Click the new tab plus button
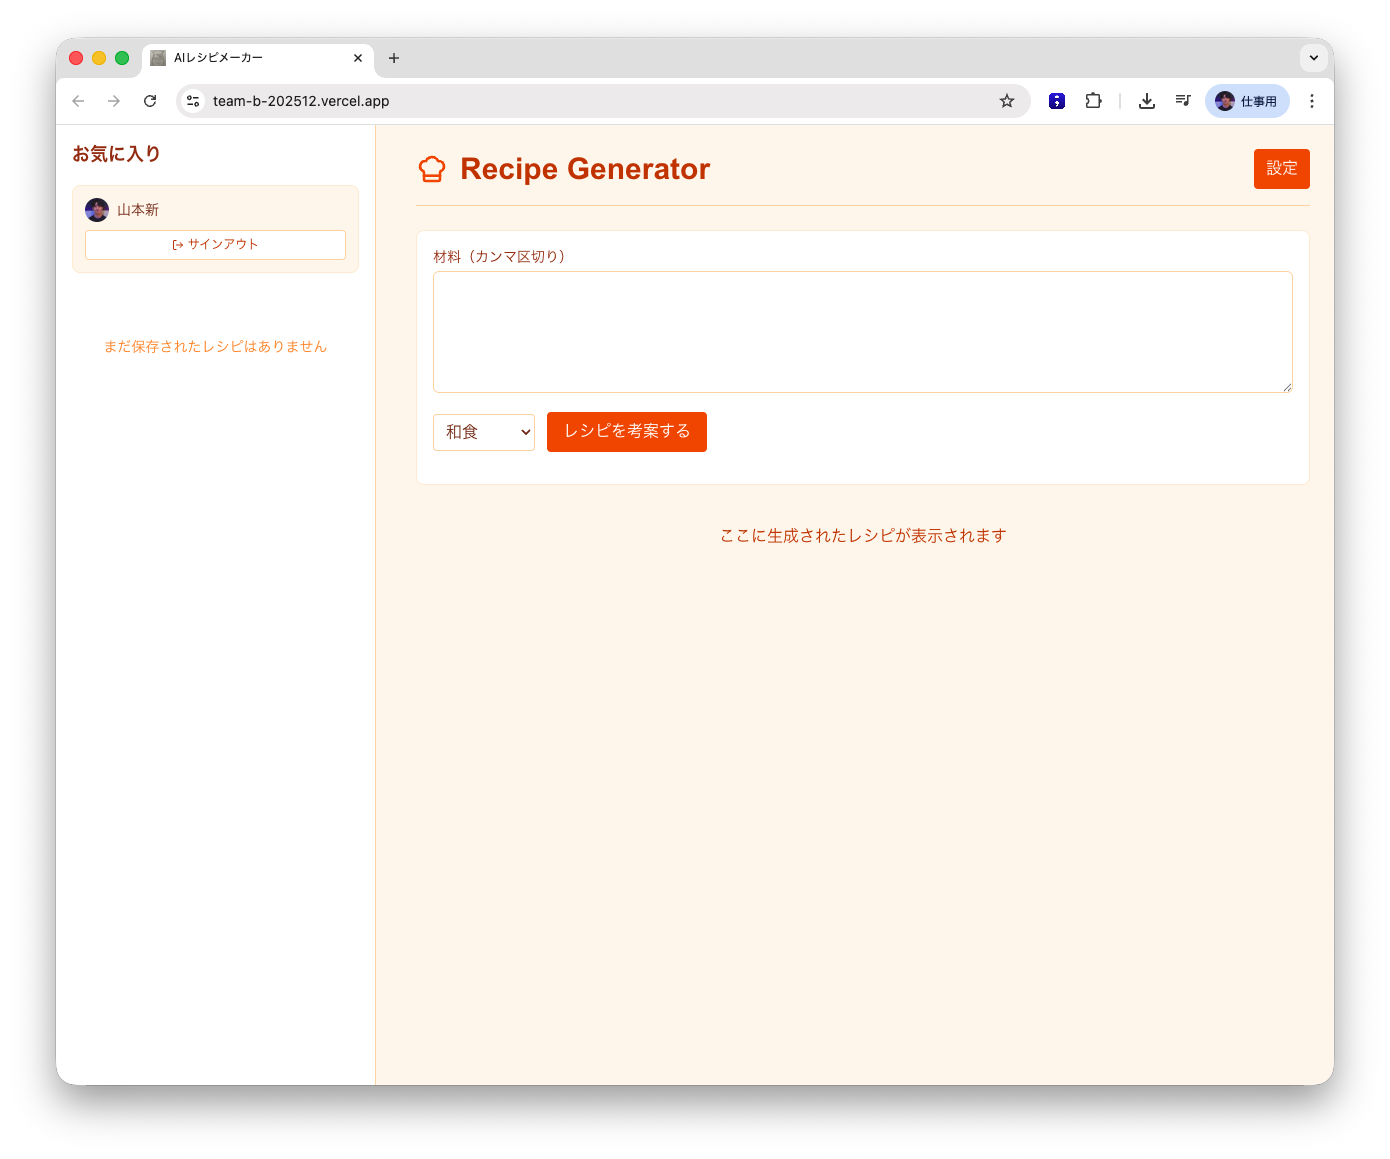 pyautogui.click(x=394, y=58)
